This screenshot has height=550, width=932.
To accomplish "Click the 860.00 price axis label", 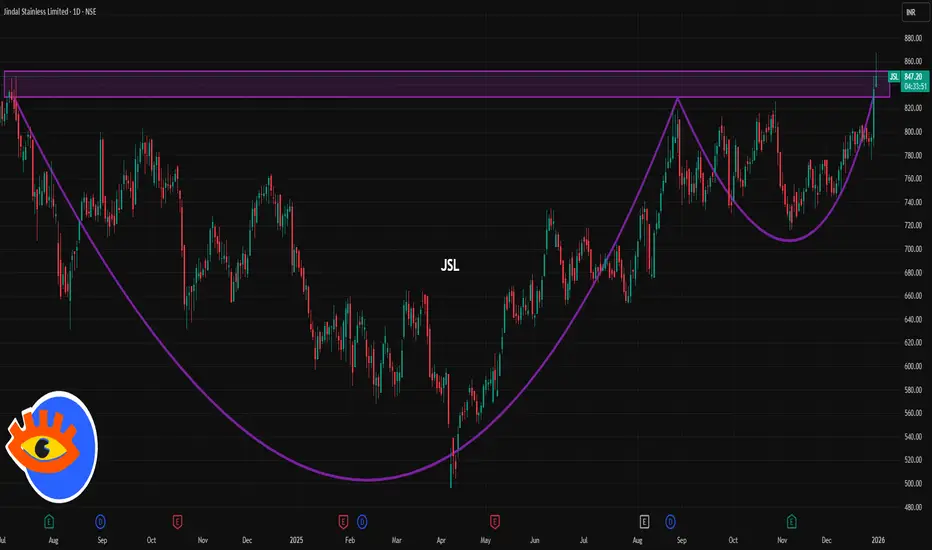I will 913,61.
